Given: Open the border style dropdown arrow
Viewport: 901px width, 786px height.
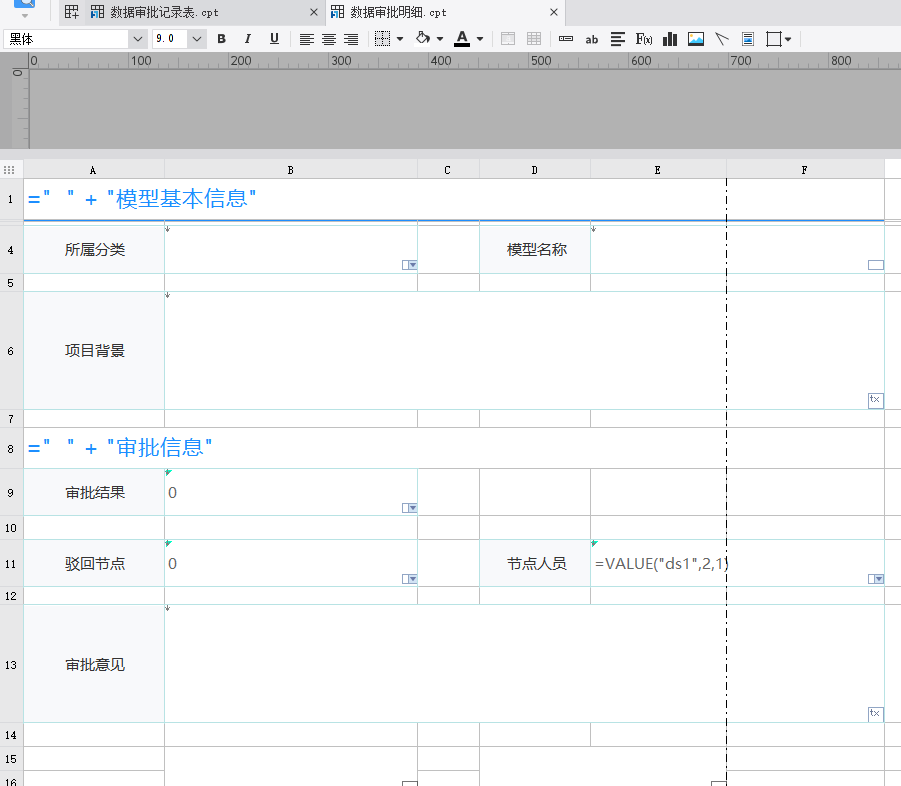Looking at the screenshot, I should pos(400,40).
